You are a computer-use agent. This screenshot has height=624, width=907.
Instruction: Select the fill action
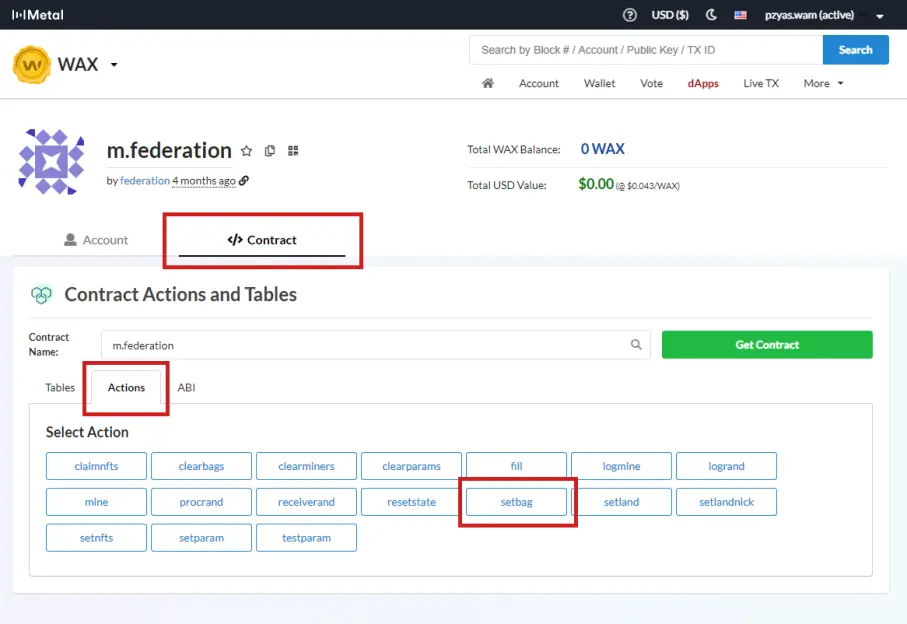coord(517,466)
